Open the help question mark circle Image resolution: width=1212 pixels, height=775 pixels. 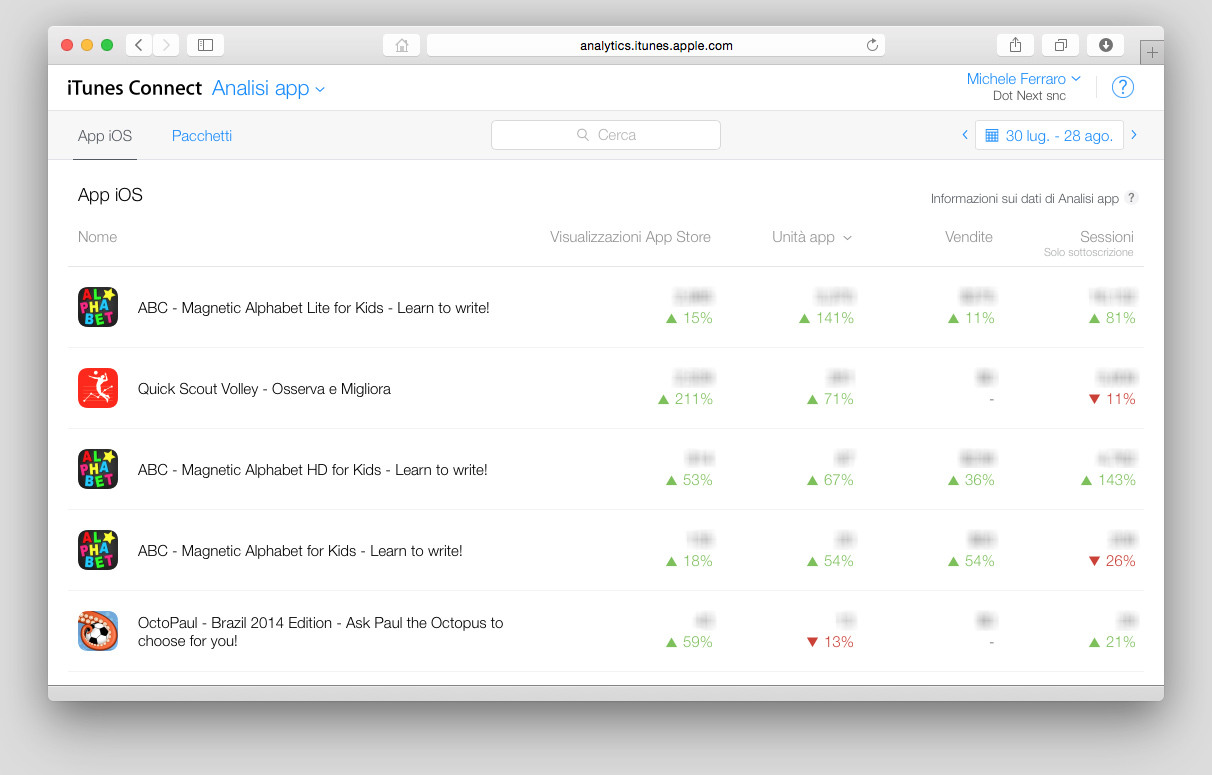click(x=1123, y=87)
